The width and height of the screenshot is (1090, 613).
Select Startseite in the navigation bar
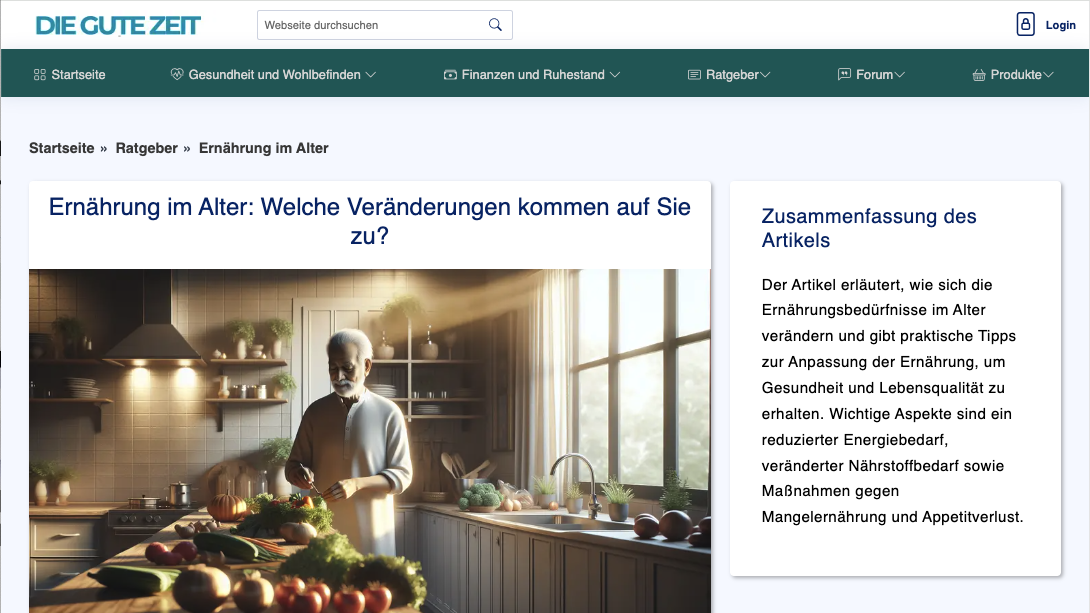coord(80,73)
